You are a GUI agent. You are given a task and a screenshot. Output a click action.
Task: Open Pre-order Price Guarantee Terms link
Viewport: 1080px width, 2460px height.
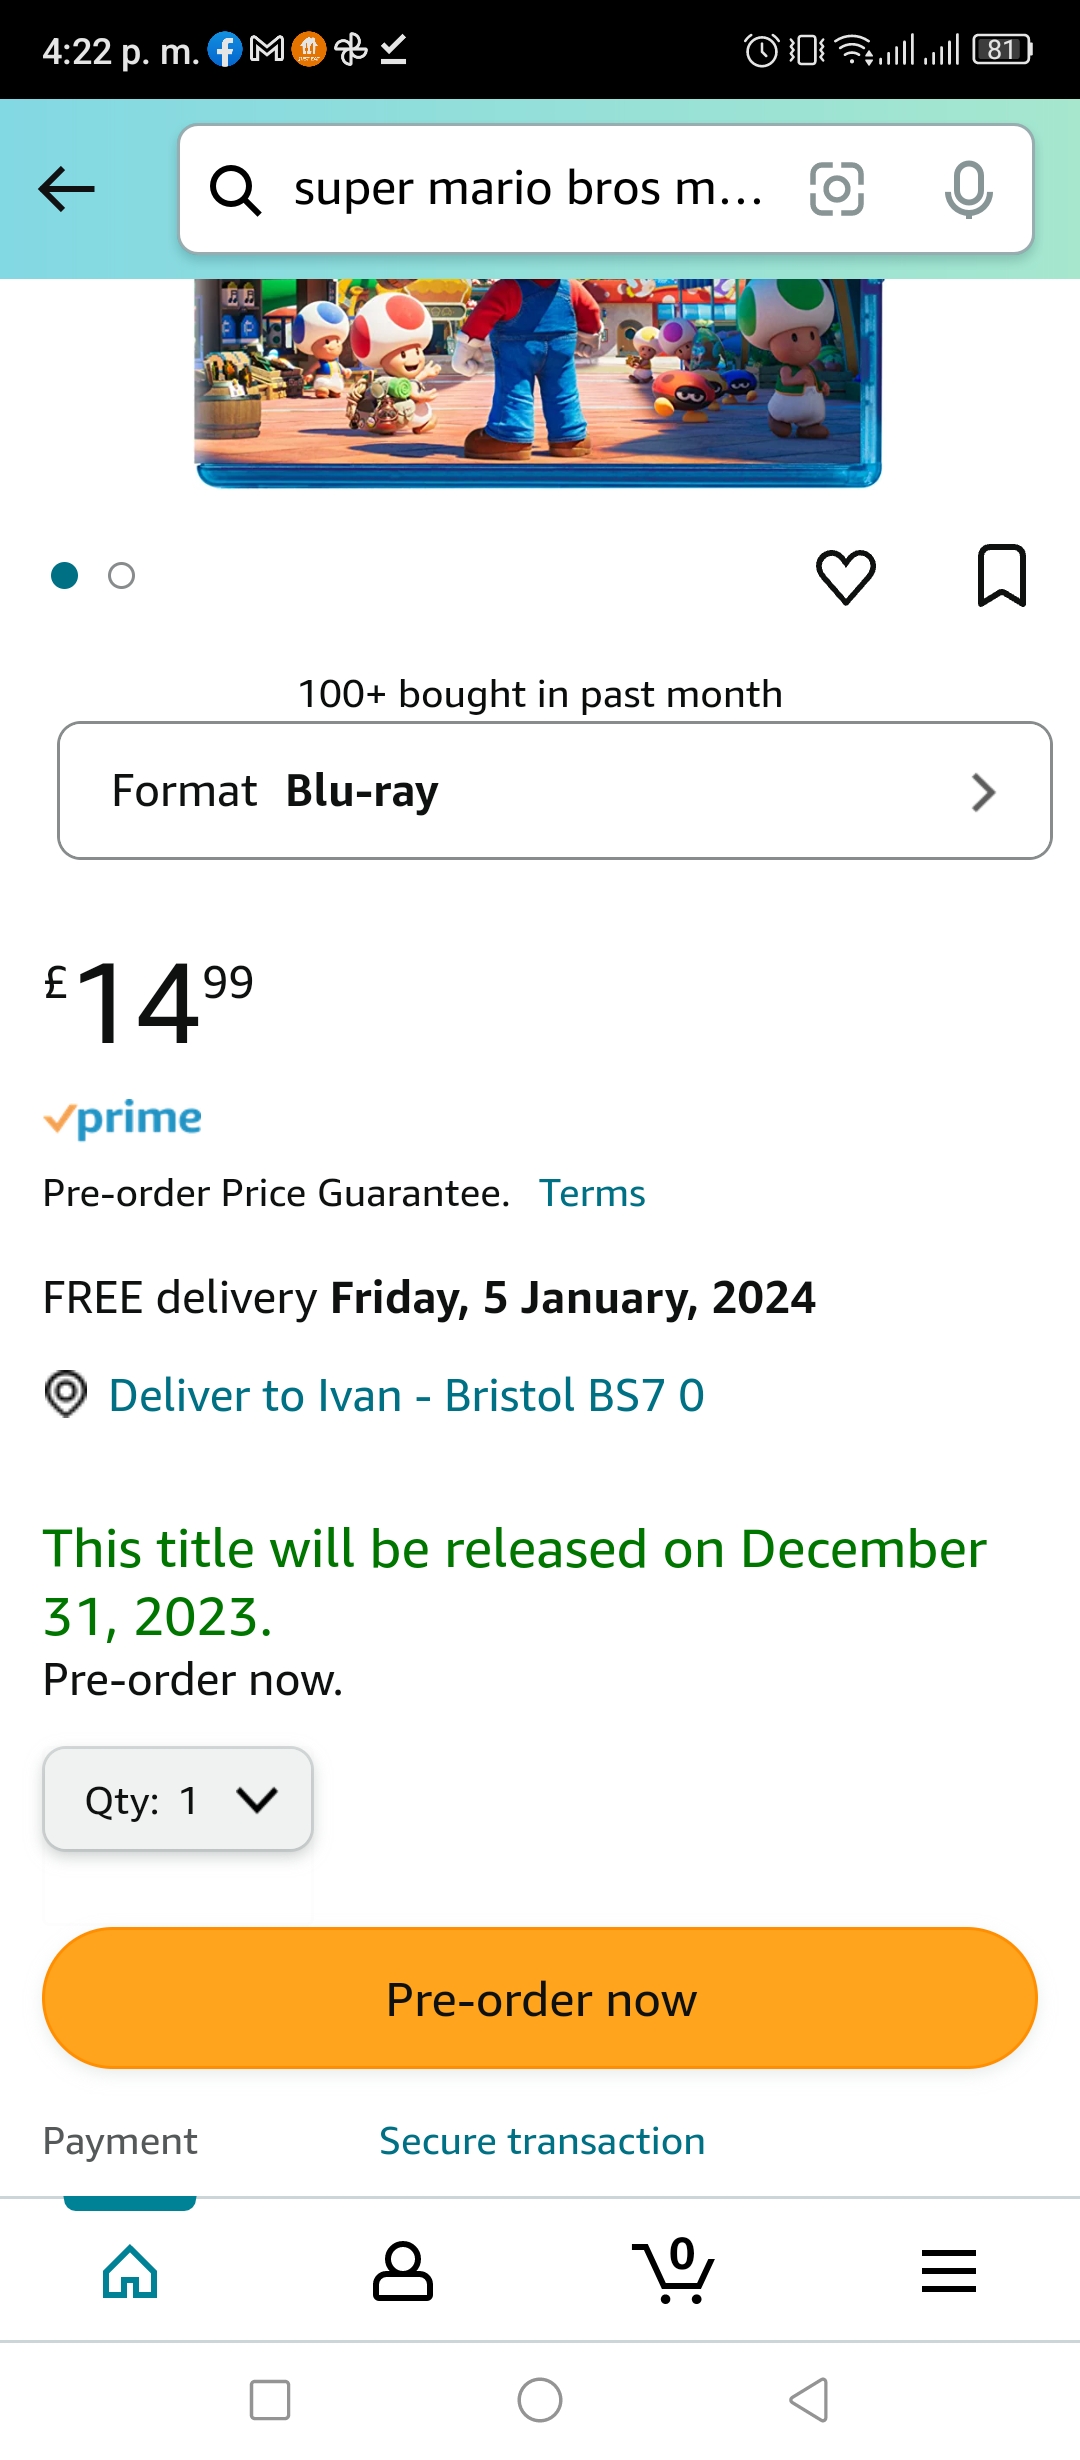pos(592,1193)
